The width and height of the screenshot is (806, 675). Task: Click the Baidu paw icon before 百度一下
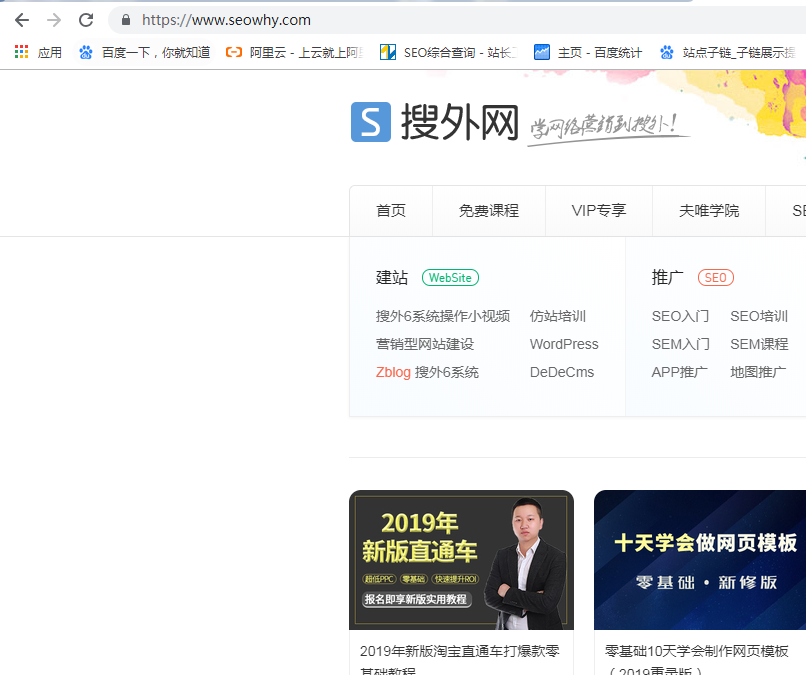point(86,52)
